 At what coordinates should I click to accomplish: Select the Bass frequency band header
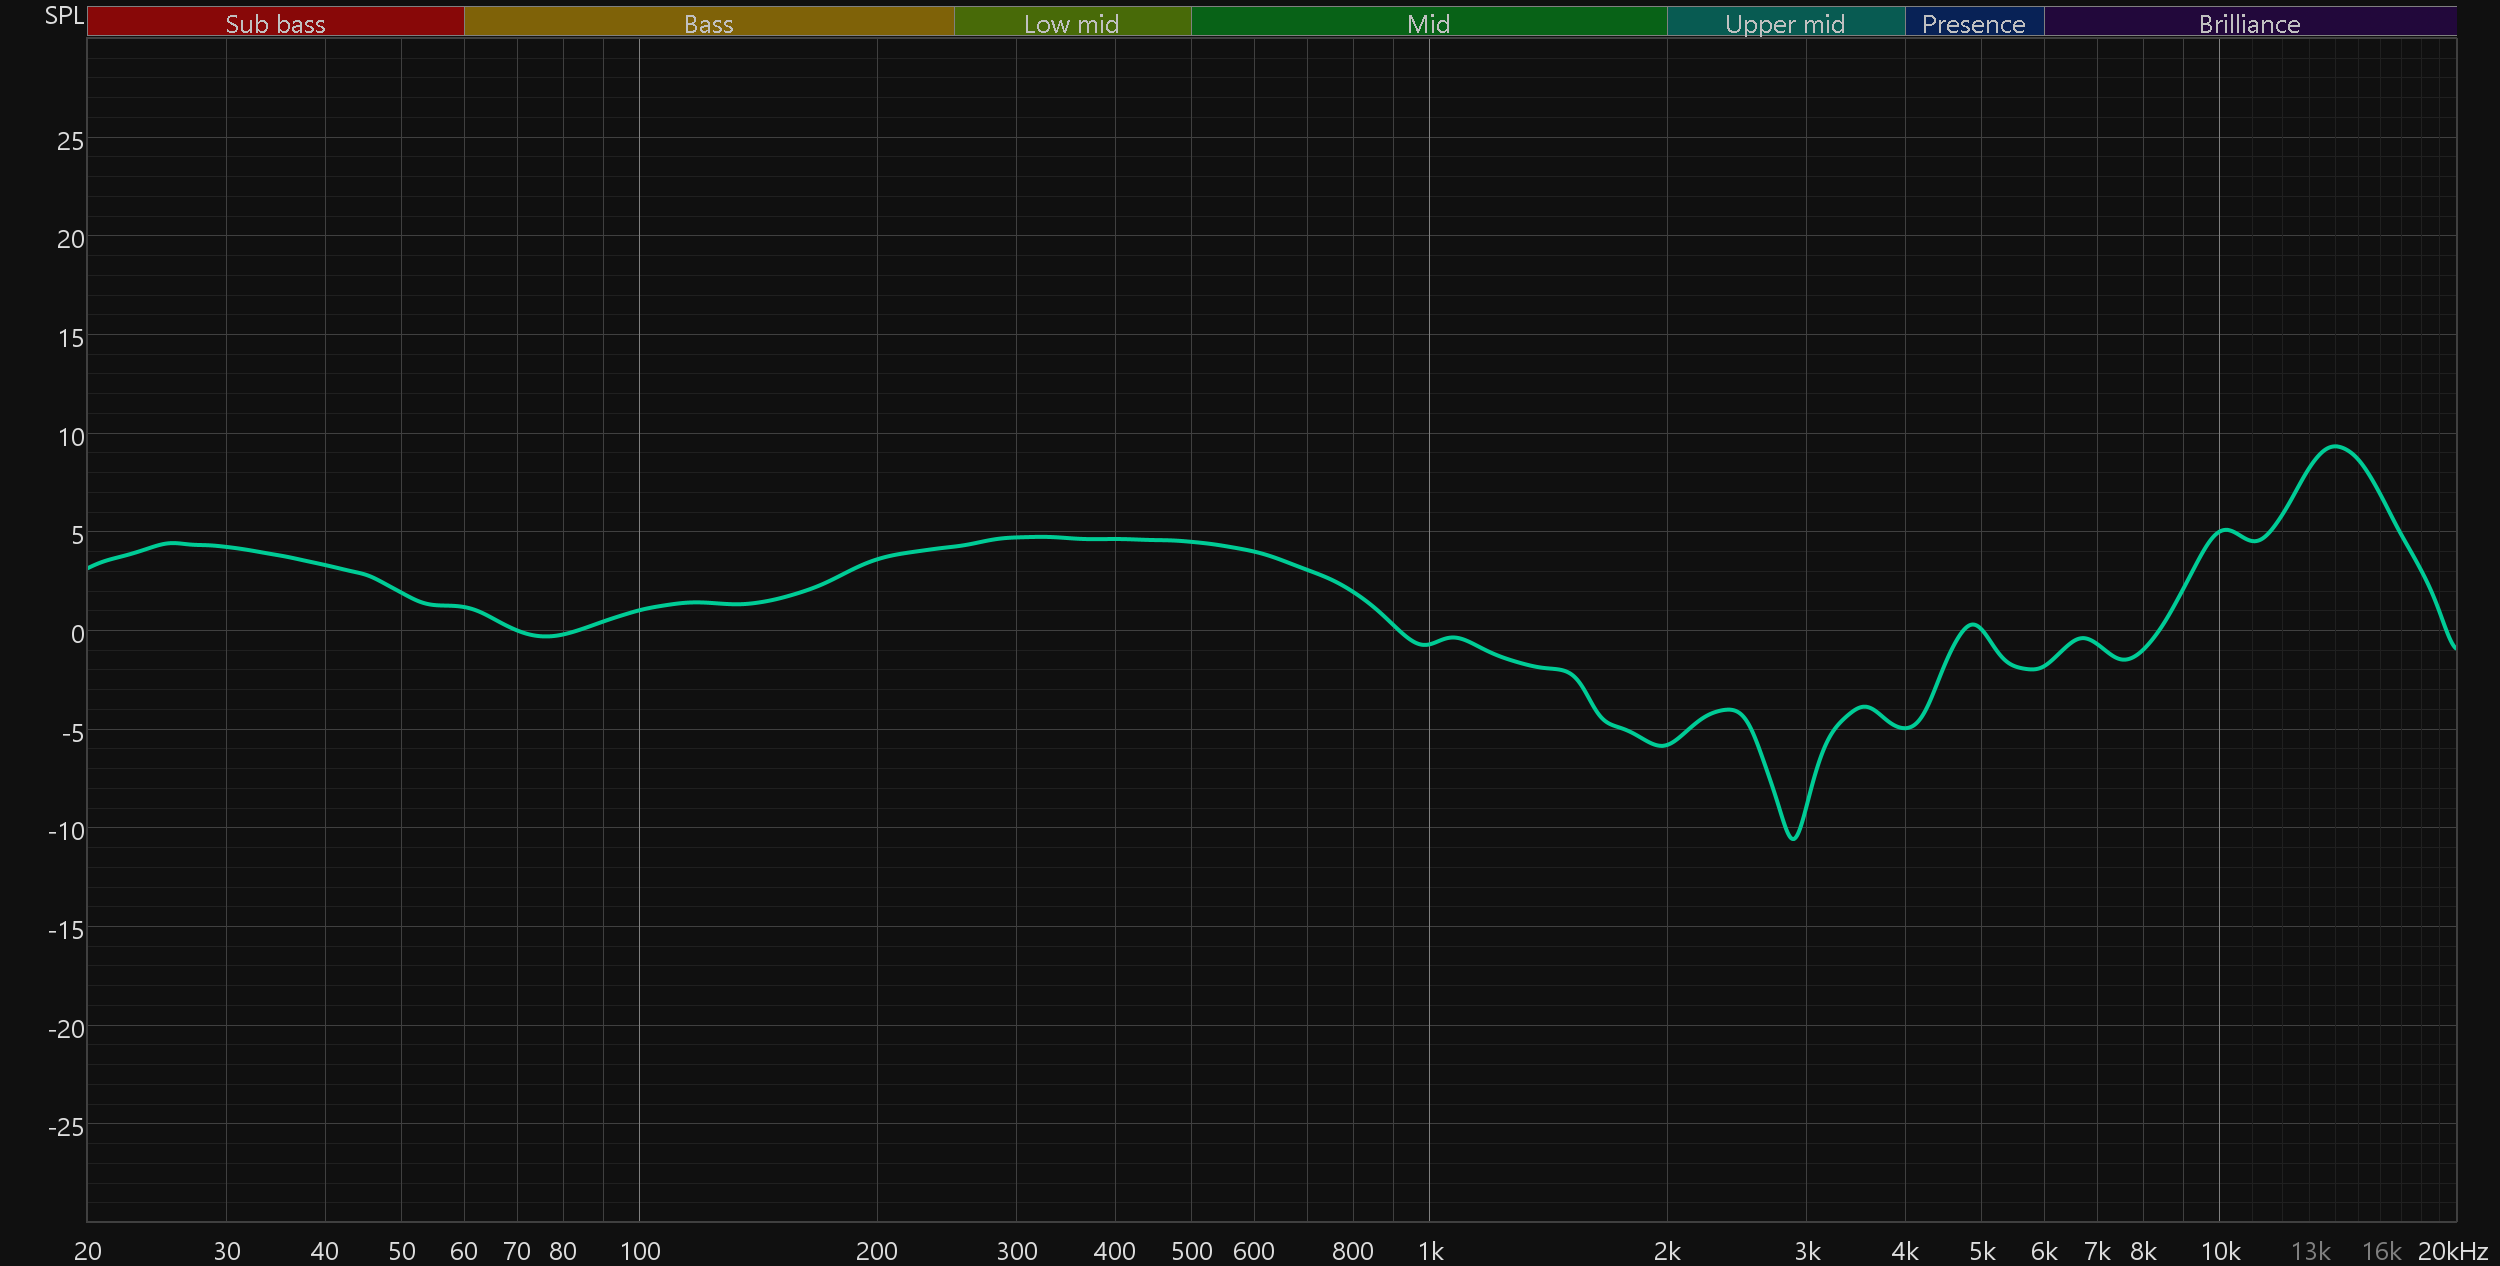(708, 23)
